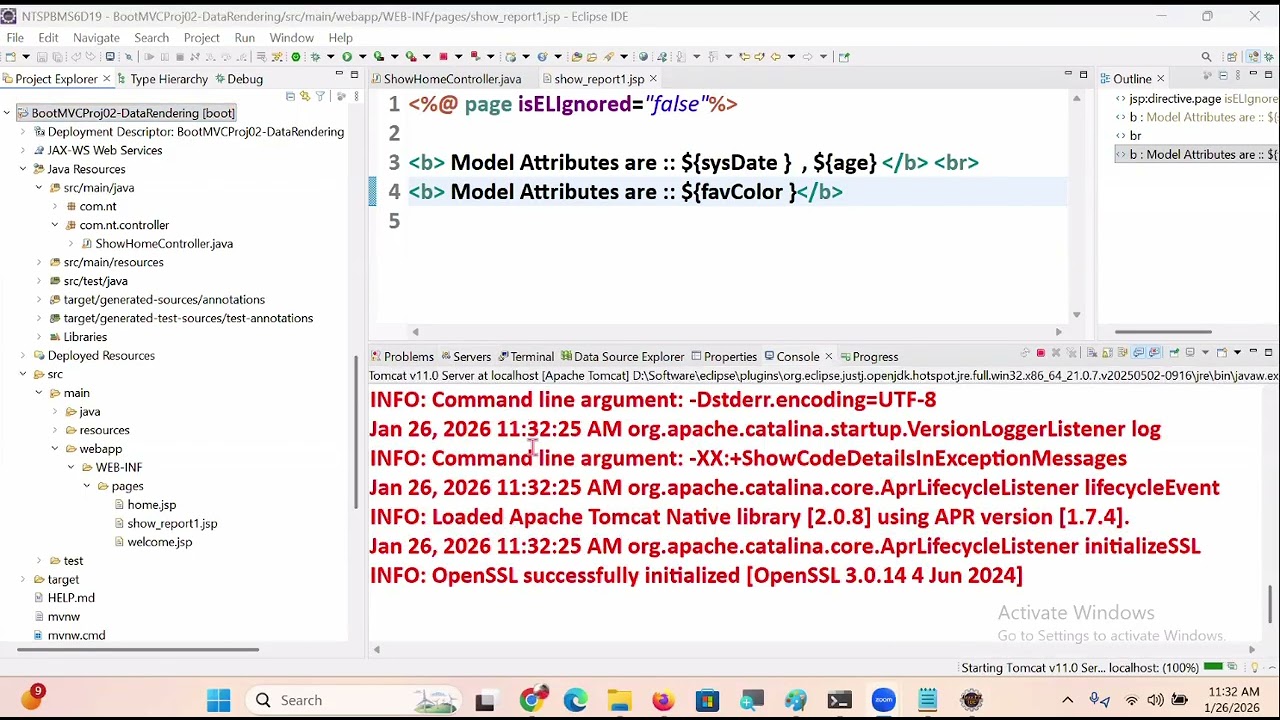
Task: Open the Eclipse Search magnifier at toolbar right
Action: (x=1206, y=57)
